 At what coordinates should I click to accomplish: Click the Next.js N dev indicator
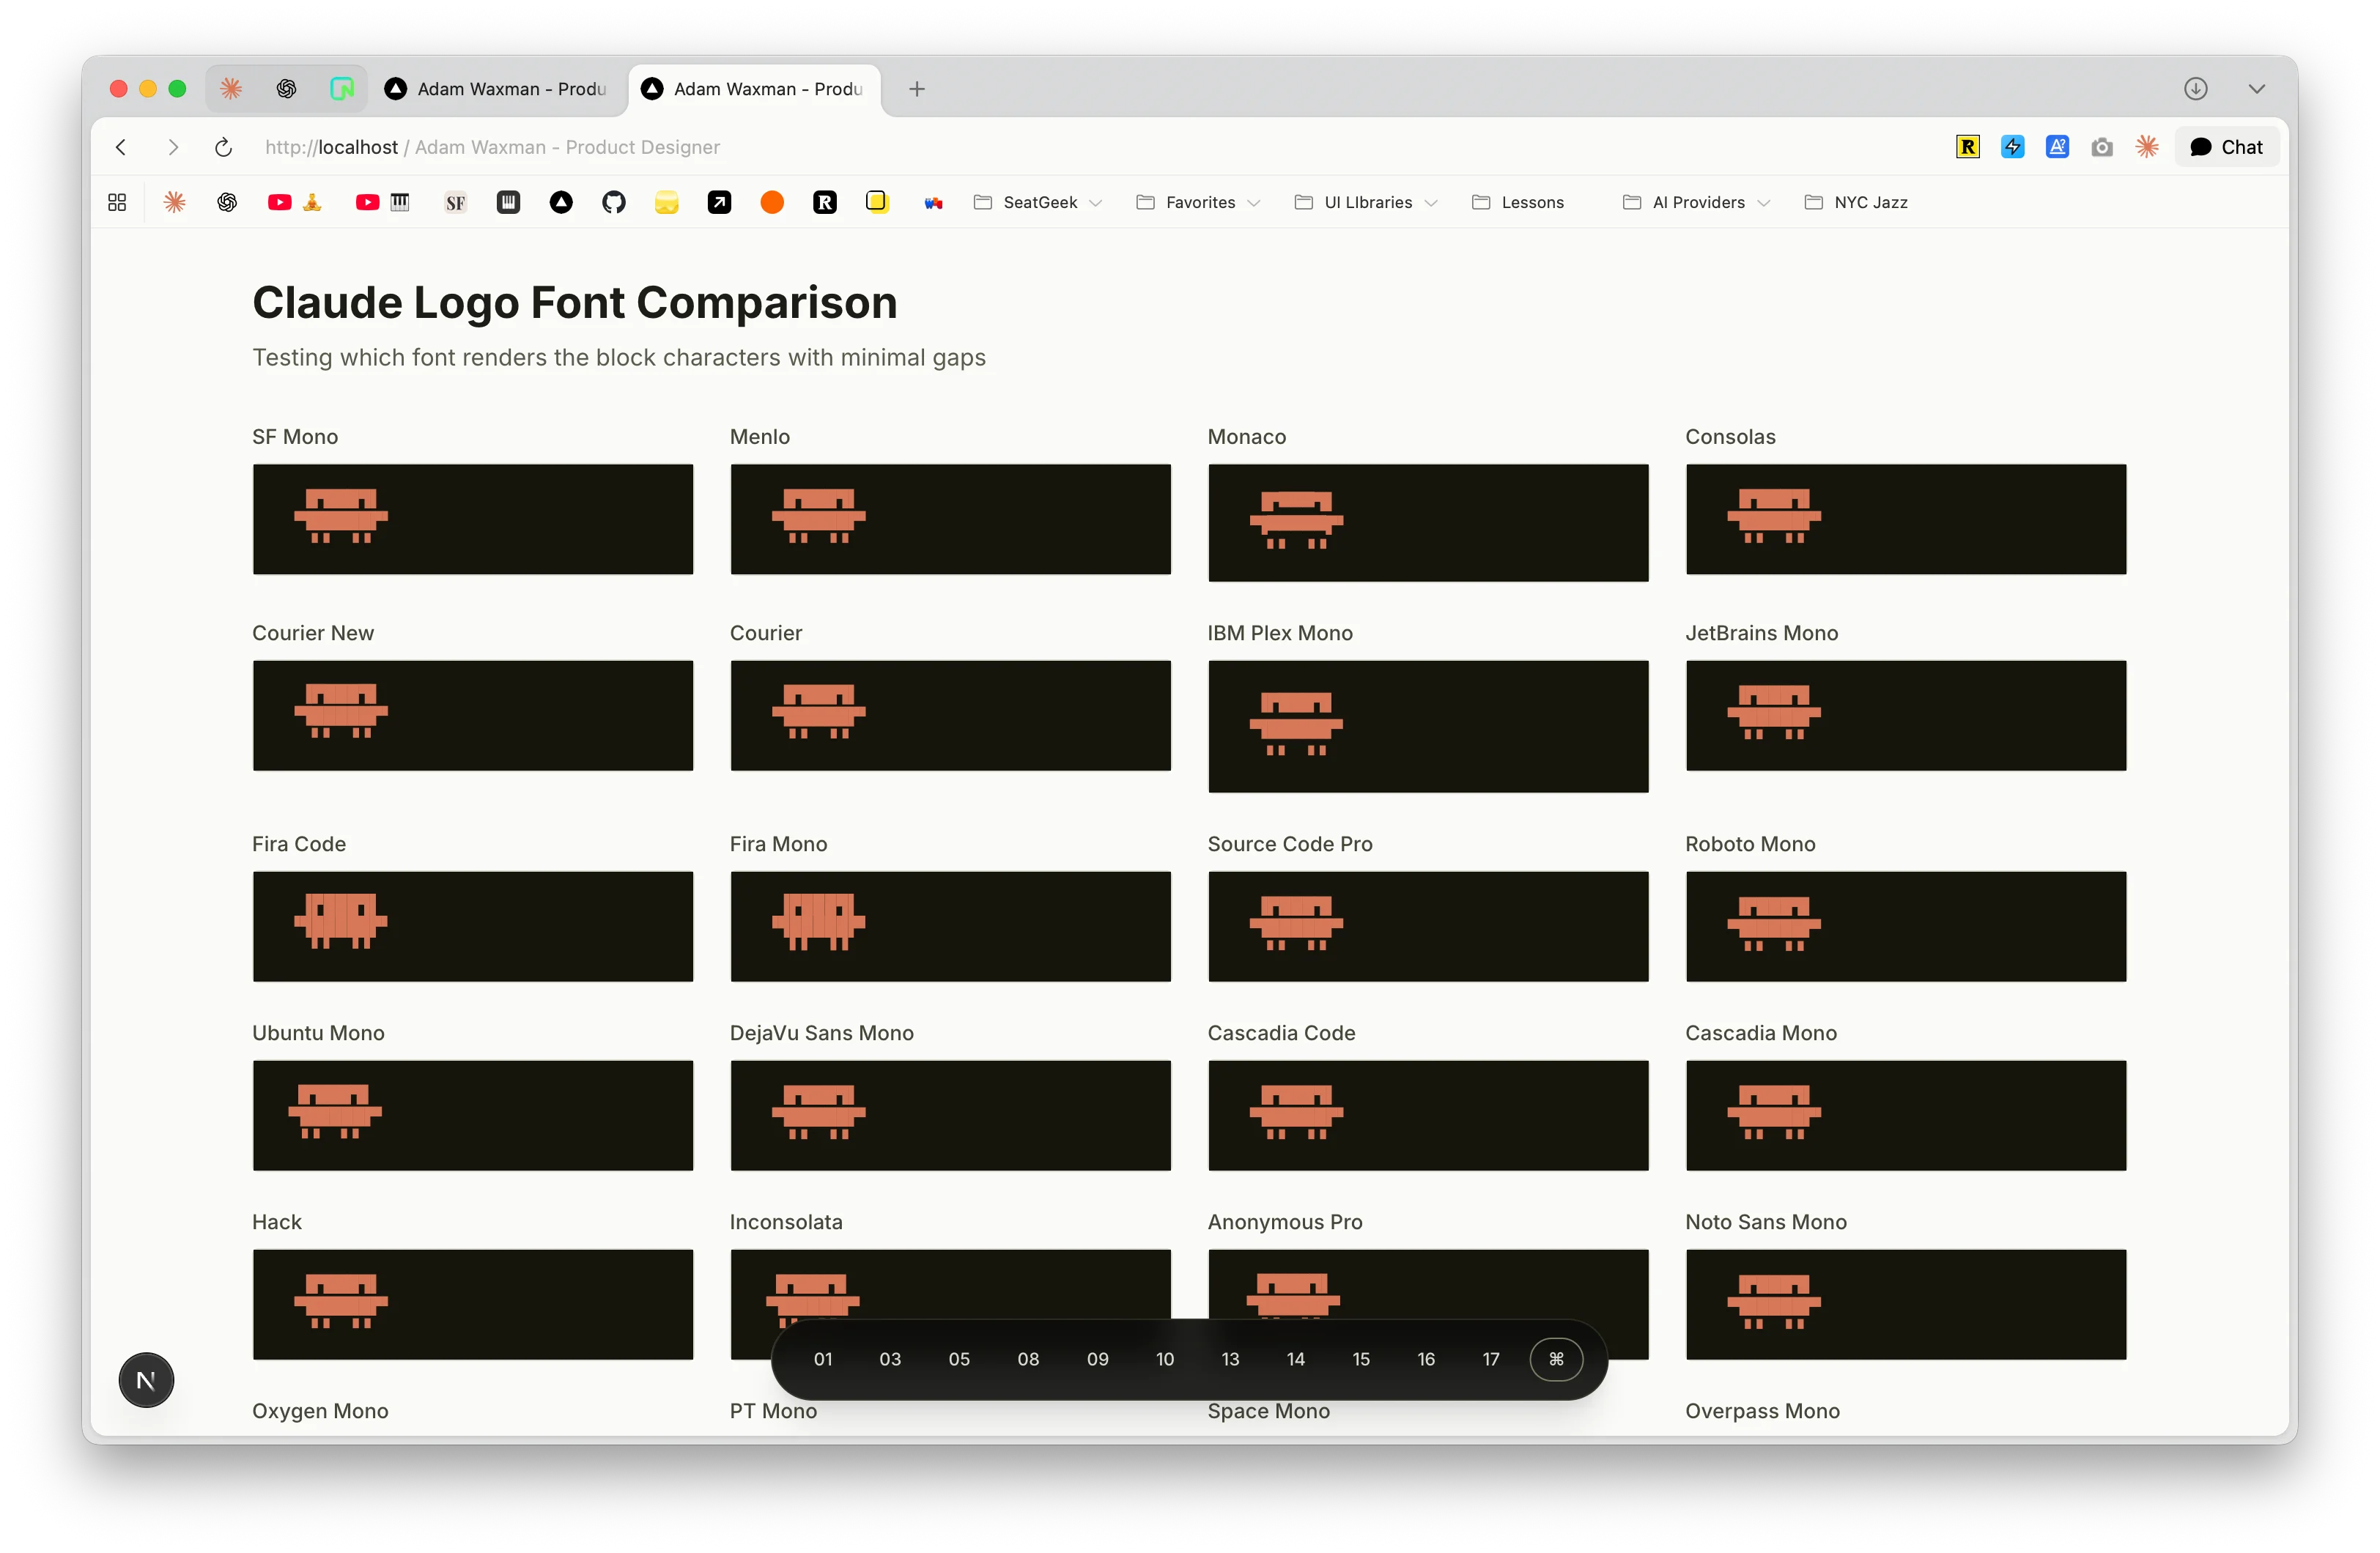[x=146, y=1380]
